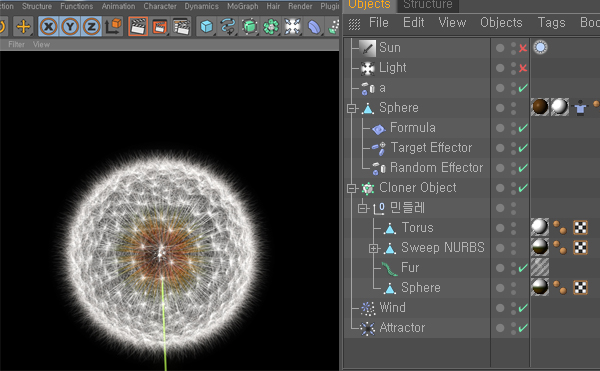Viewport: 600px width, 371px height.
Task: Open the Render menu
Action: [300, 6]
